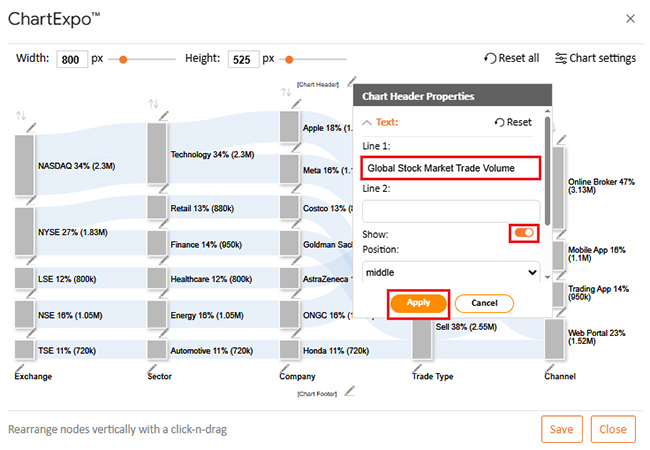Click the Line 1 text field
Image resolution: width=650 pixels, height=450 pixels.
coord(451,168)
